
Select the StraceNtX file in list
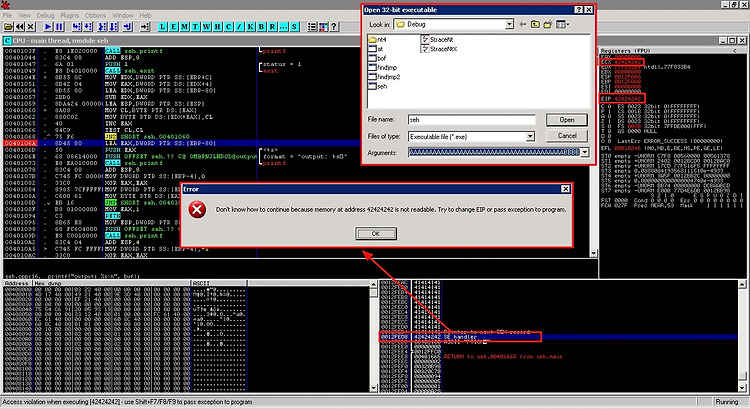pos(439,49)
